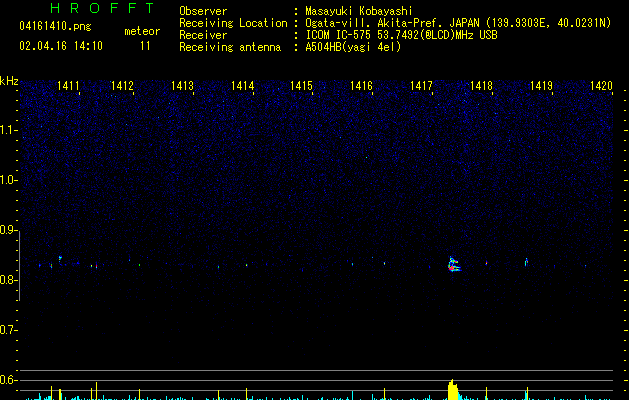The width and height of the screenshot is (629, 400).
Task: Click the 1420 time axis marker
Action: pos(601,85)
